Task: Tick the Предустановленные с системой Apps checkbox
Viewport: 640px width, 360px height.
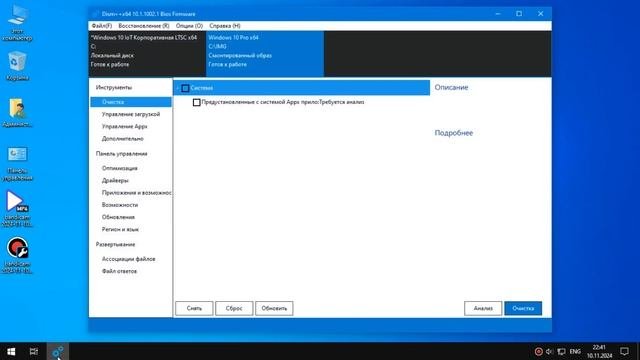Action: tap(196, 102)
